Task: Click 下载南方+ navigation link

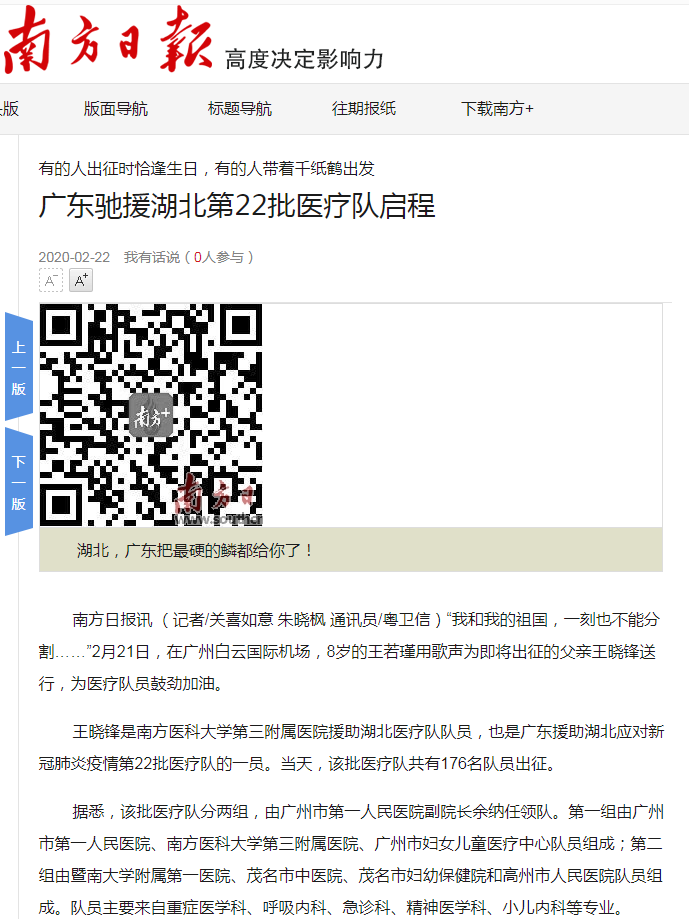Action: (x=497, y=109)
